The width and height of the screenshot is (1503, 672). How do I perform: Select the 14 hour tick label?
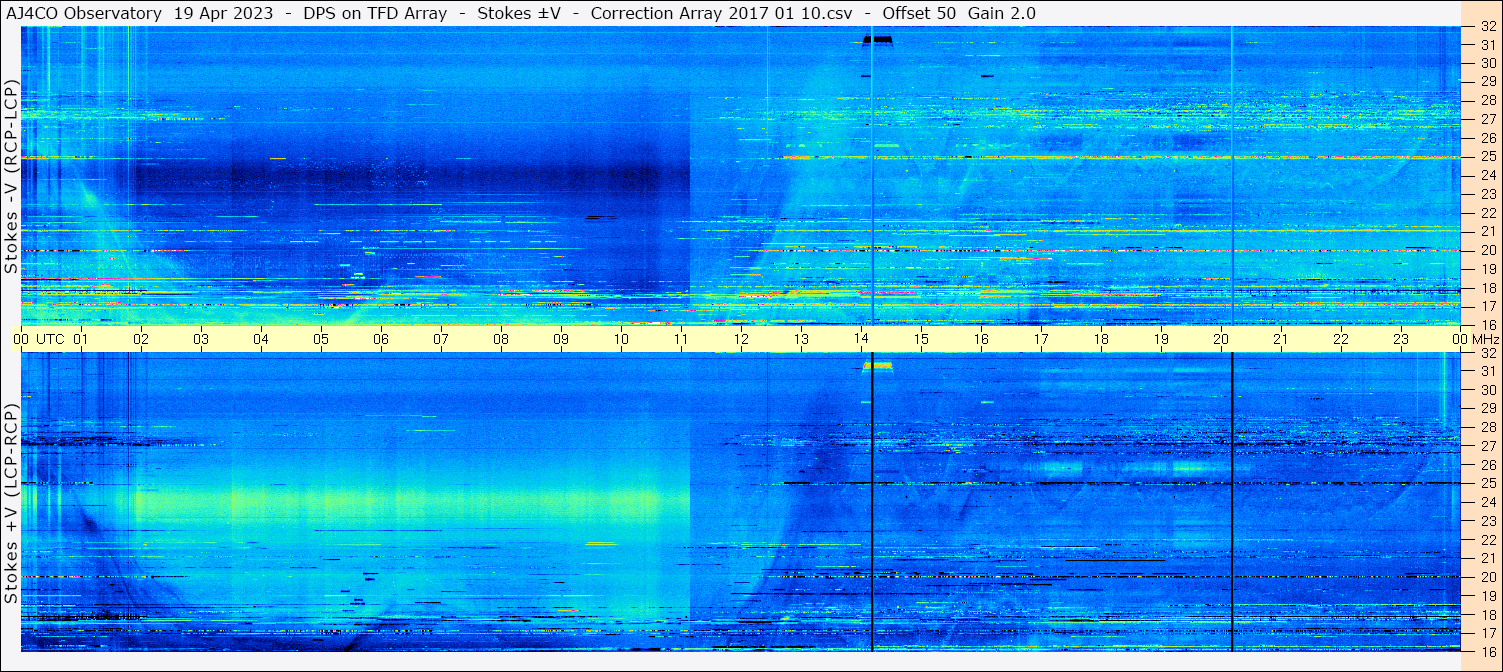tap(861, 339)
